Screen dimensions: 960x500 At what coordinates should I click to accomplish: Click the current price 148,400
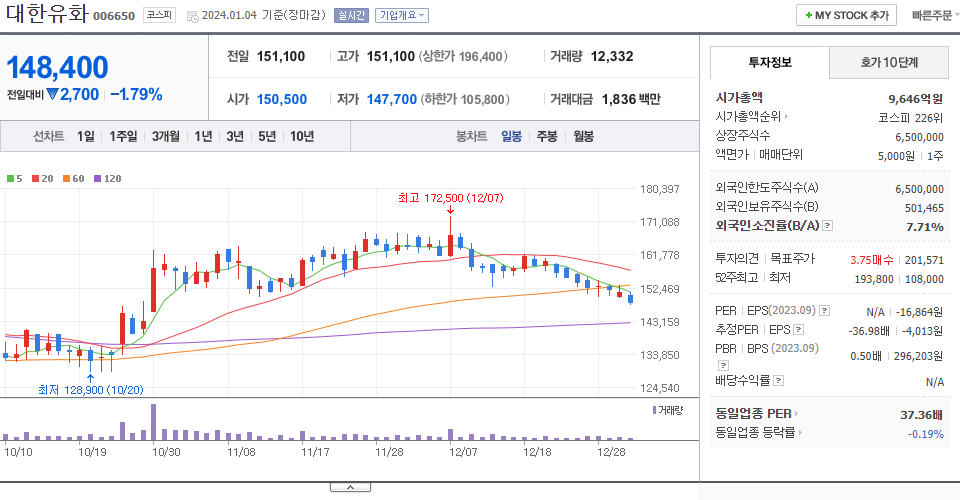[x=58, y=67]
